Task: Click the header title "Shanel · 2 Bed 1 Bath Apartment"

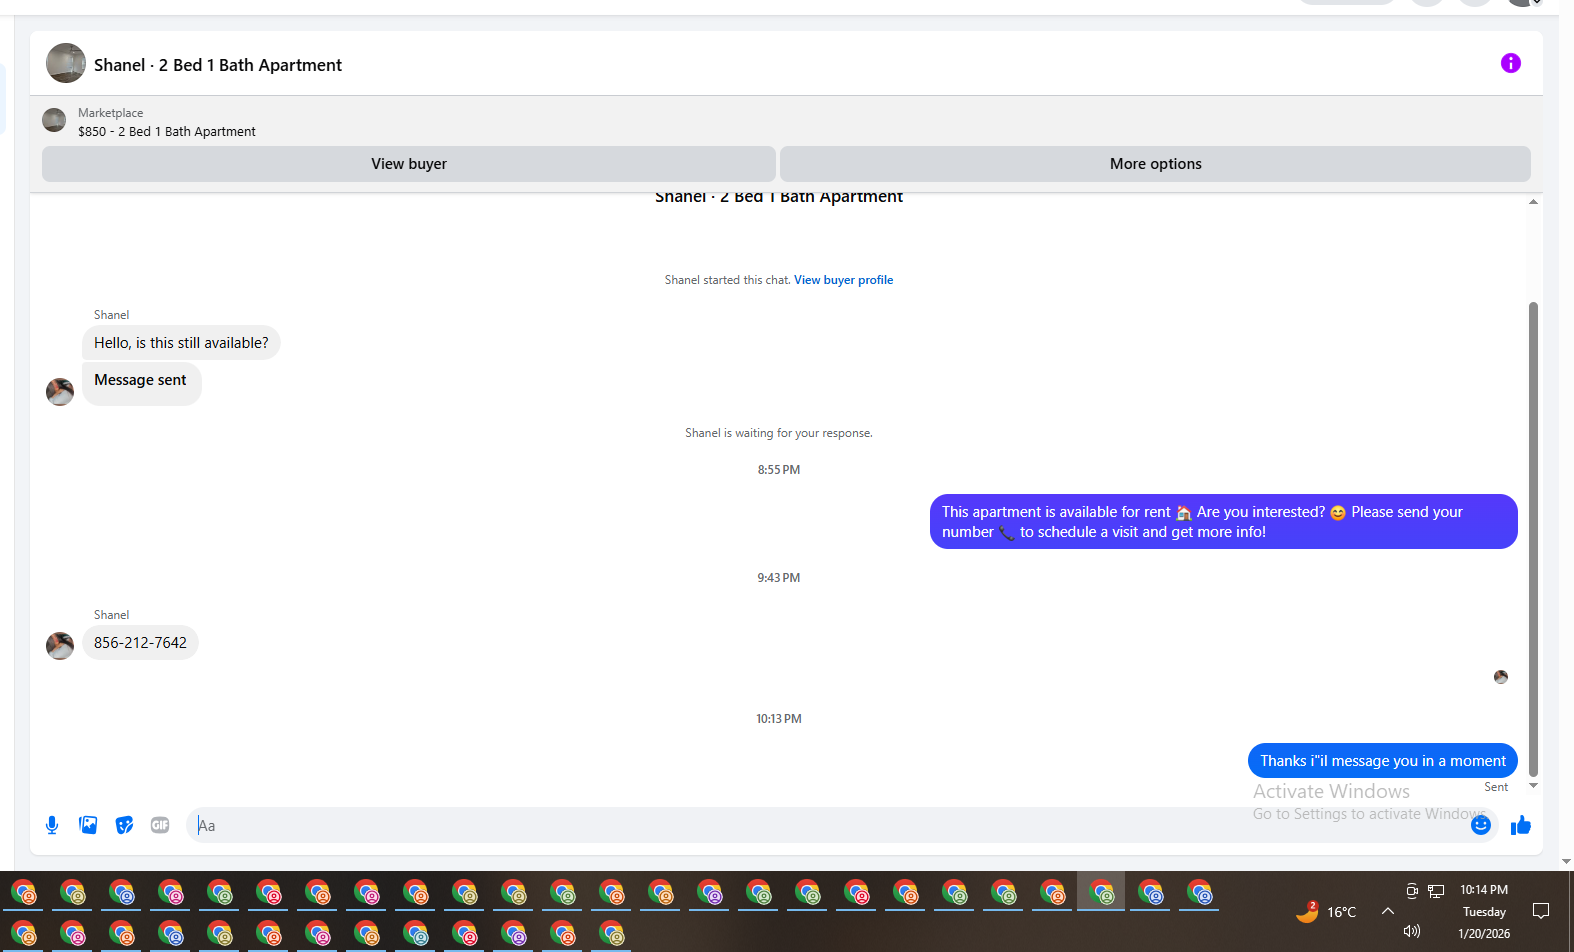Action: 218,65
